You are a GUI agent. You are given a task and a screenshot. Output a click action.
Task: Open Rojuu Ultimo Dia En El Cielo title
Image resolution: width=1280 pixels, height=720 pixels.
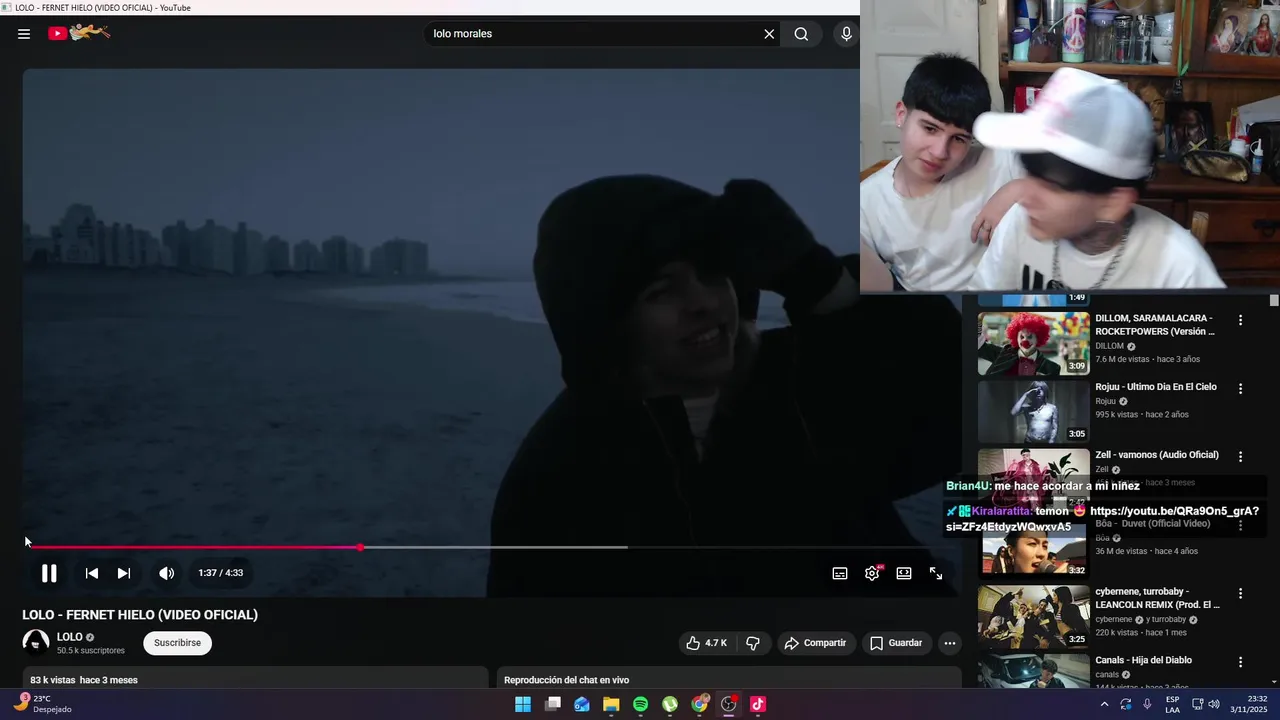click(x=1156, y=387)
